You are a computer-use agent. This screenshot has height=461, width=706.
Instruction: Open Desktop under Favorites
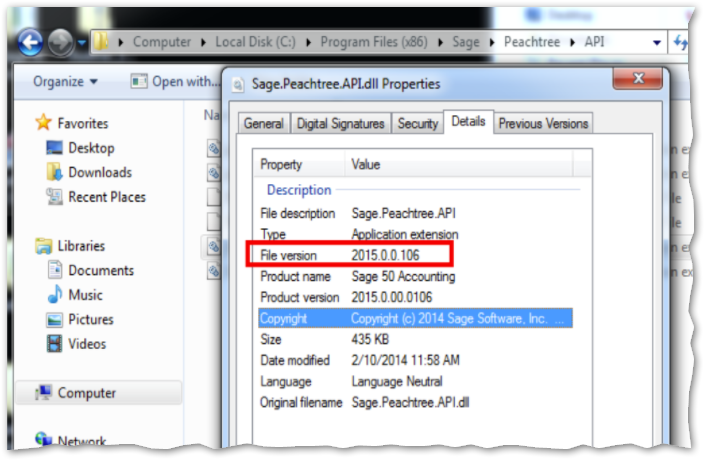91,148
